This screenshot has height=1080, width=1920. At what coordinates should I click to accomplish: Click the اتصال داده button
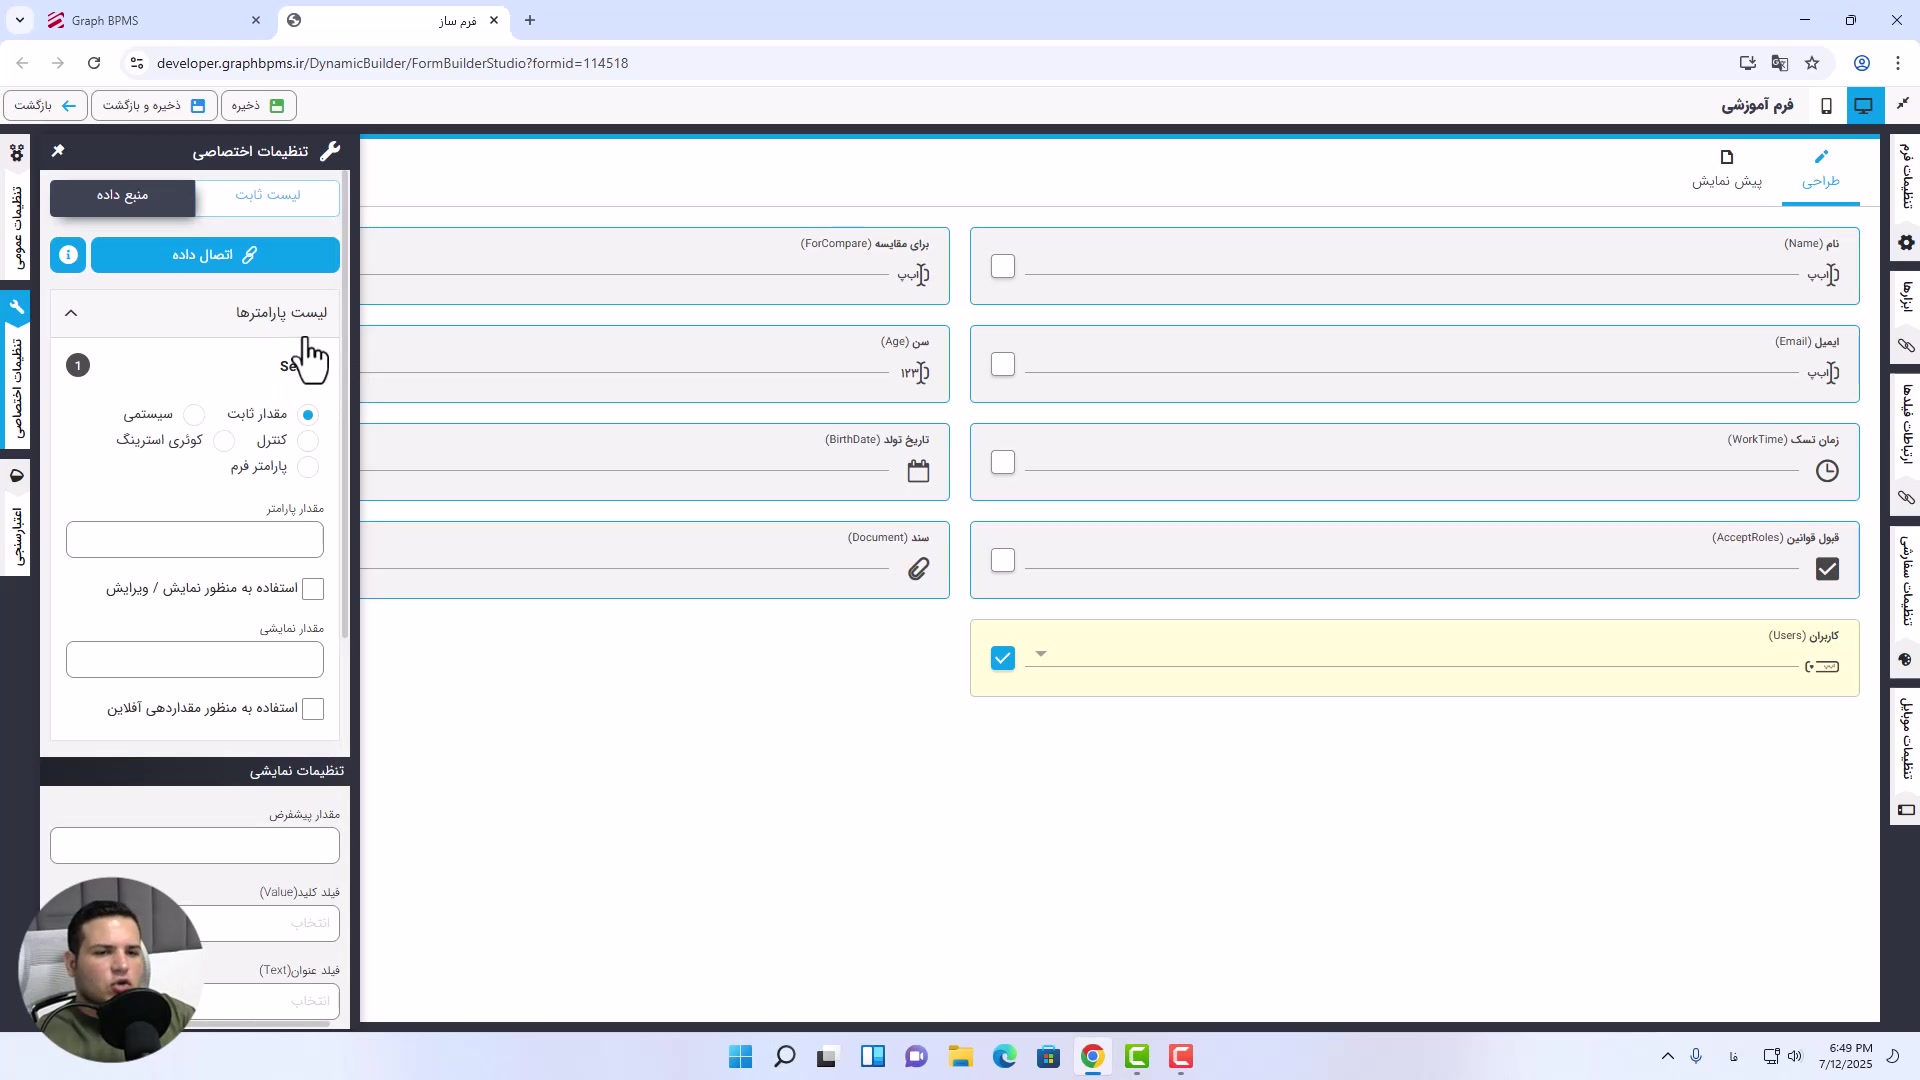(215, 255)
